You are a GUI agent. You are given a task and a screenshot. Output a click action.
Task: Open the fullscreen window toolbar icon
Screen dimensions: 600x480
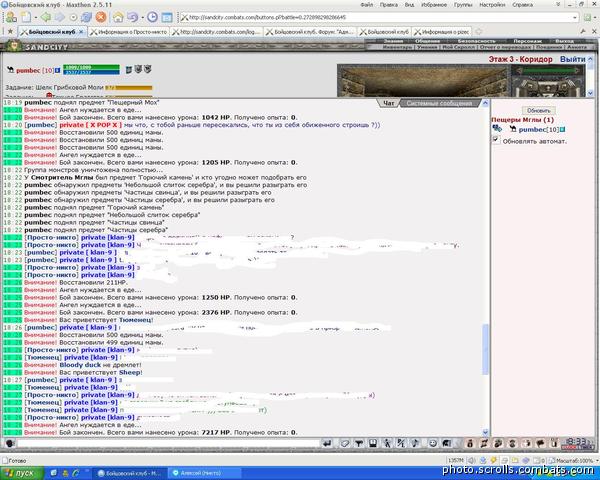tap(167, 17)
